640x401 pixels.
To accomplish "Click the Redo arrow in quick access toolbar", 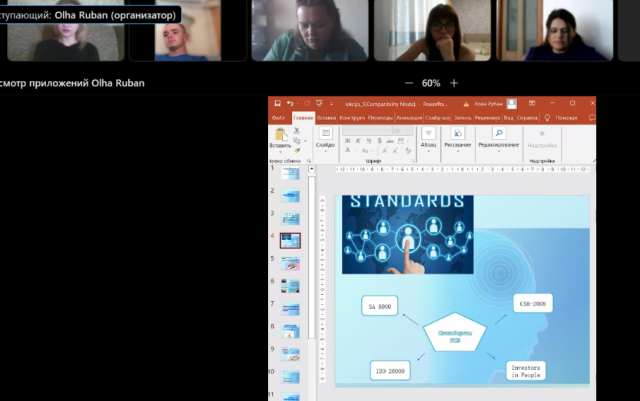I will [307, 103].
